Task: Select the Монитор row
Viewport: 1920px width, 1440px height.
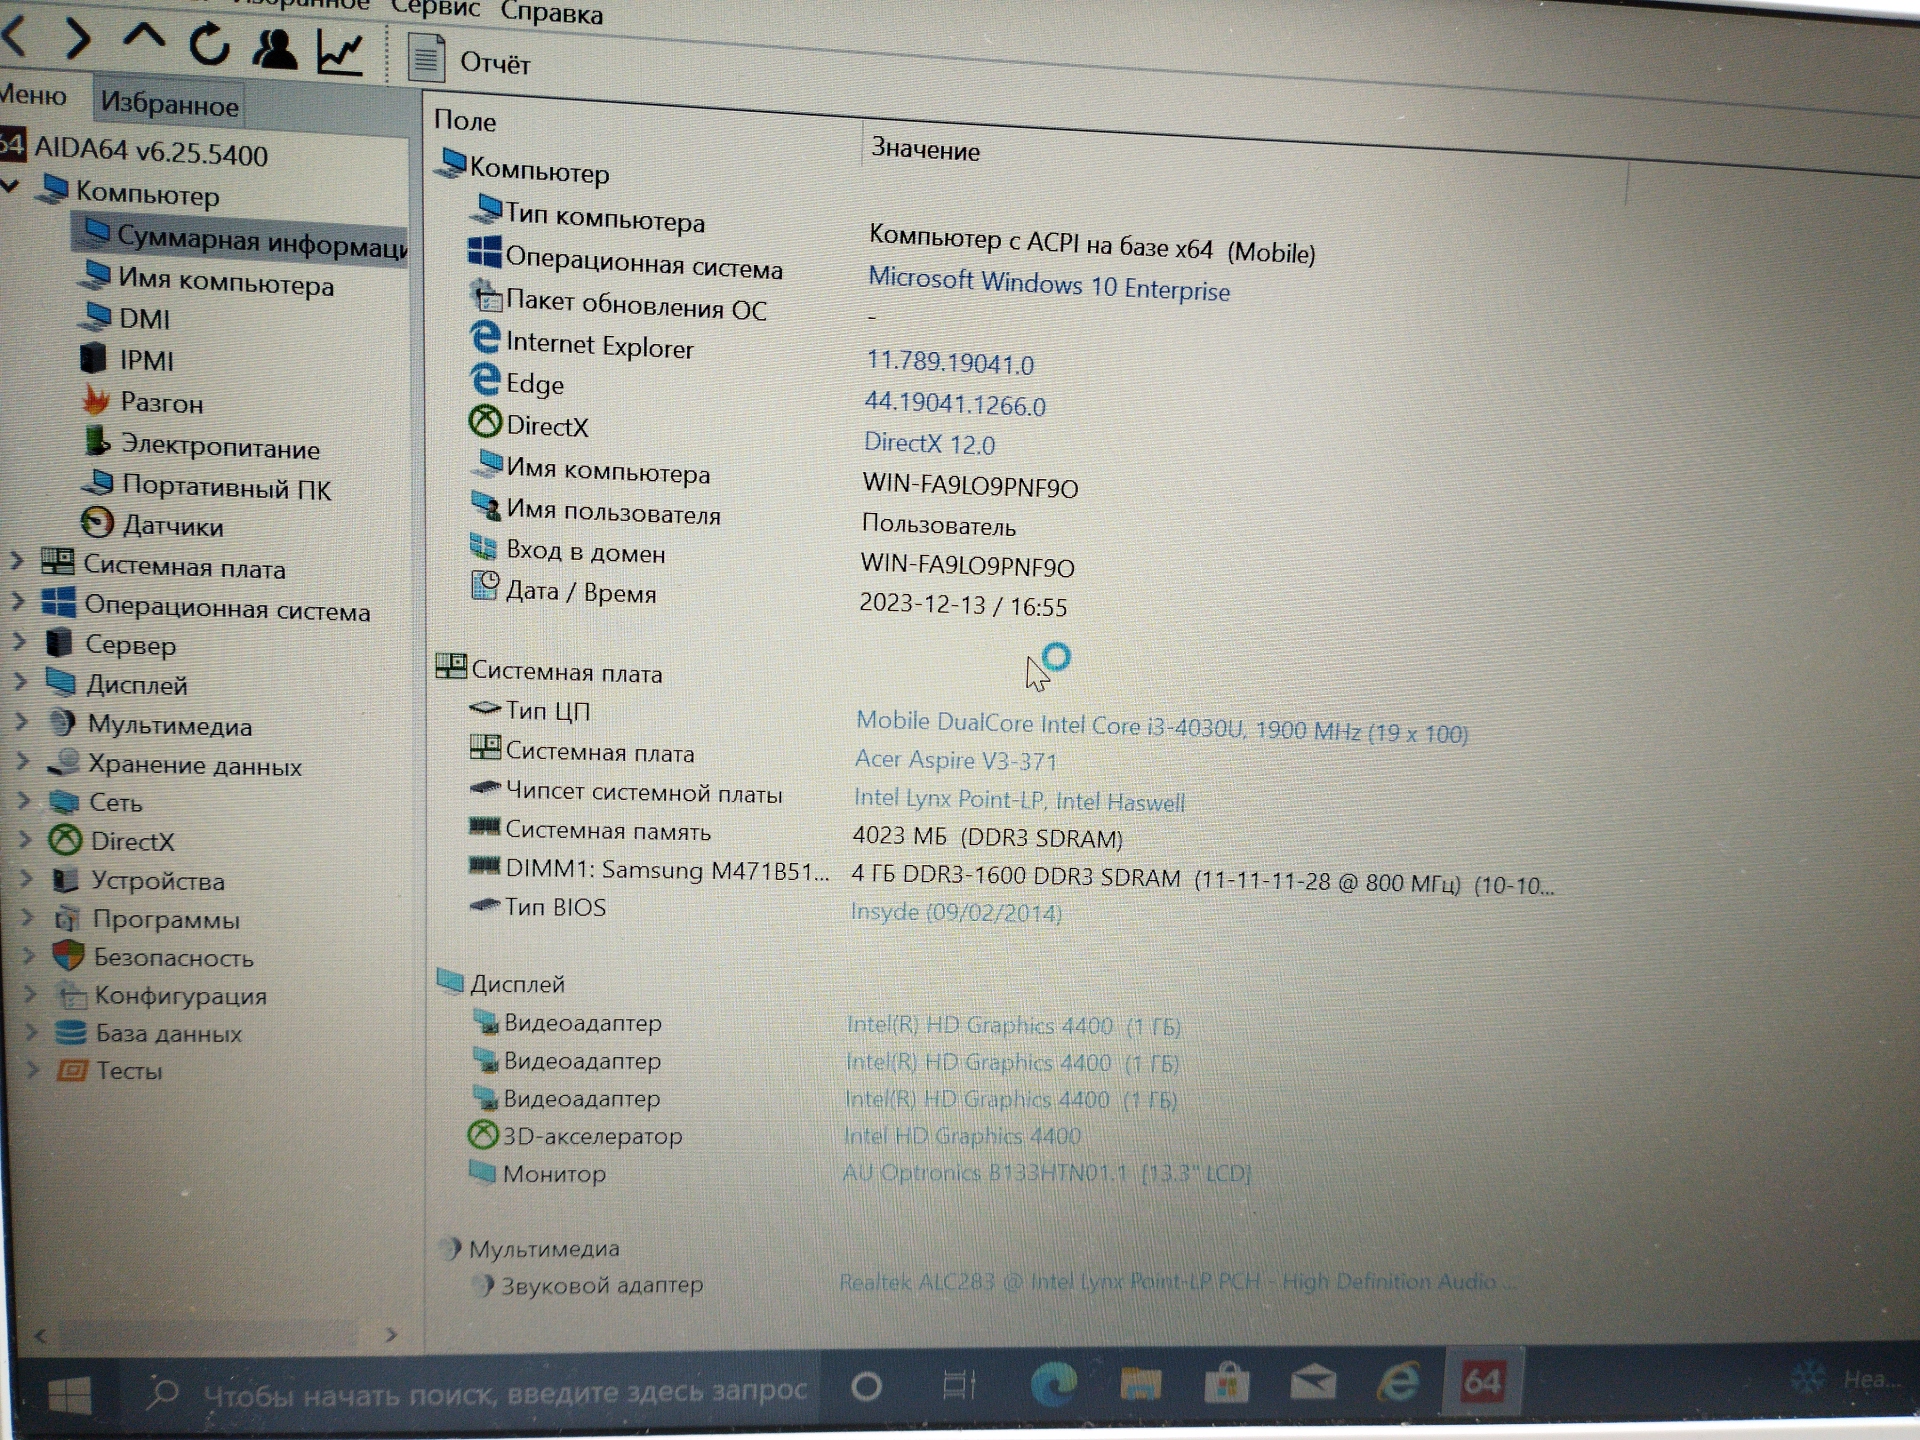Action: click(x=860, y=1172)
